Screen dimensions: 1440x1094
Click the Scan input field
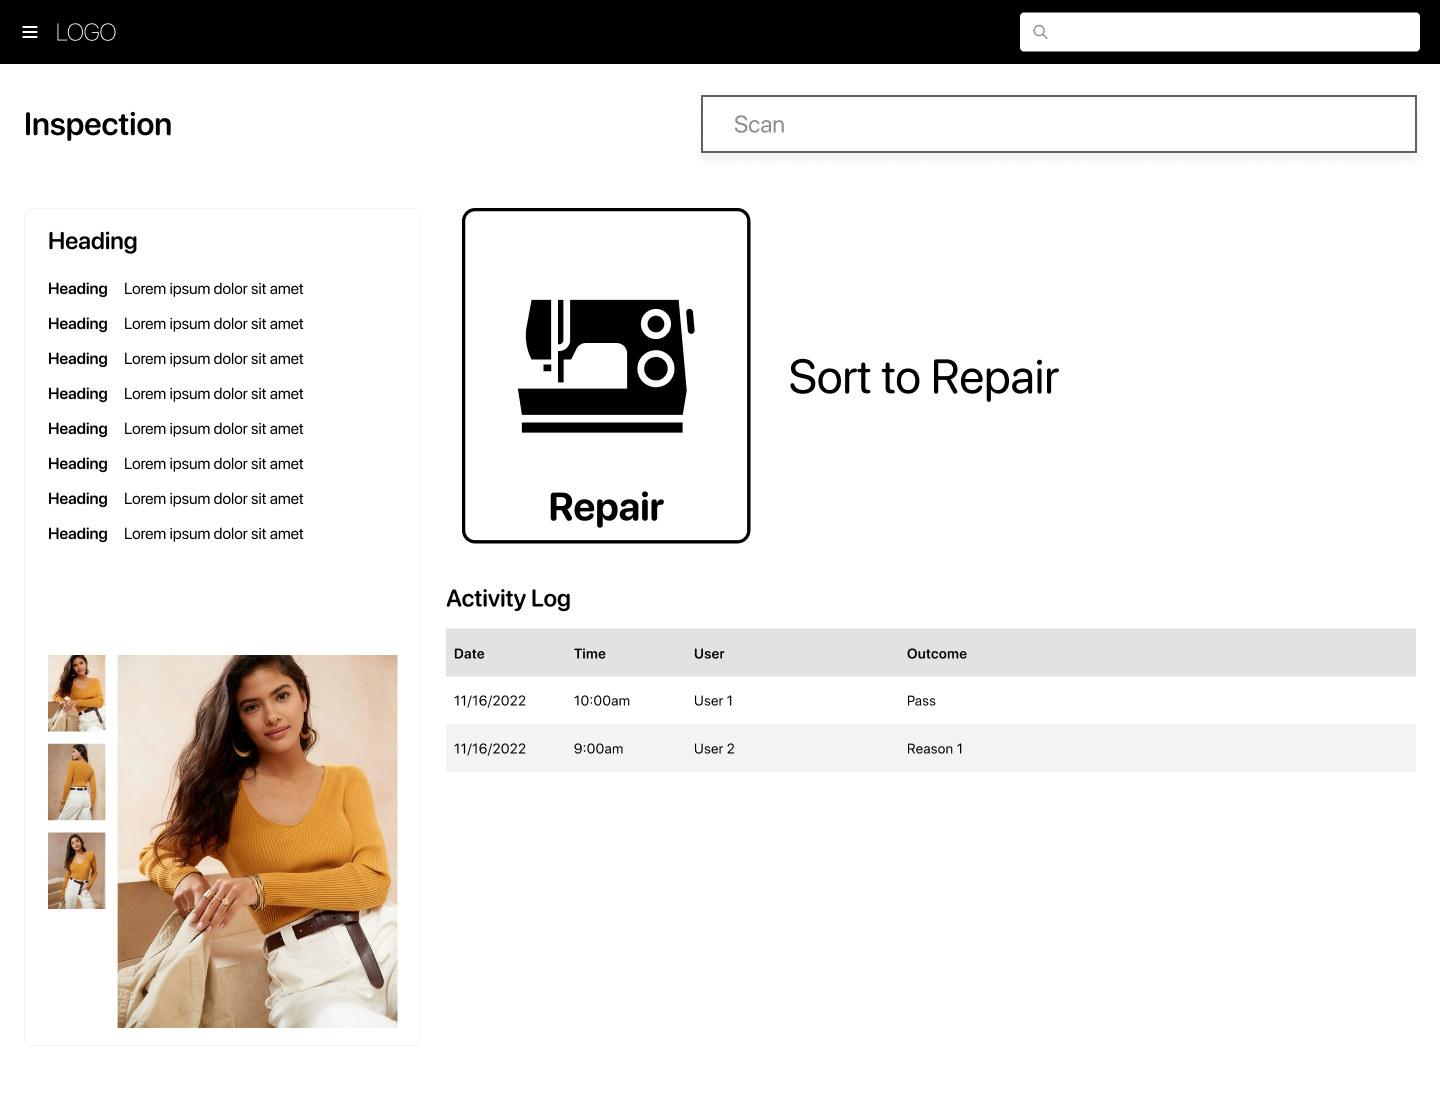pyautogui.click(x=1058, y=124)
